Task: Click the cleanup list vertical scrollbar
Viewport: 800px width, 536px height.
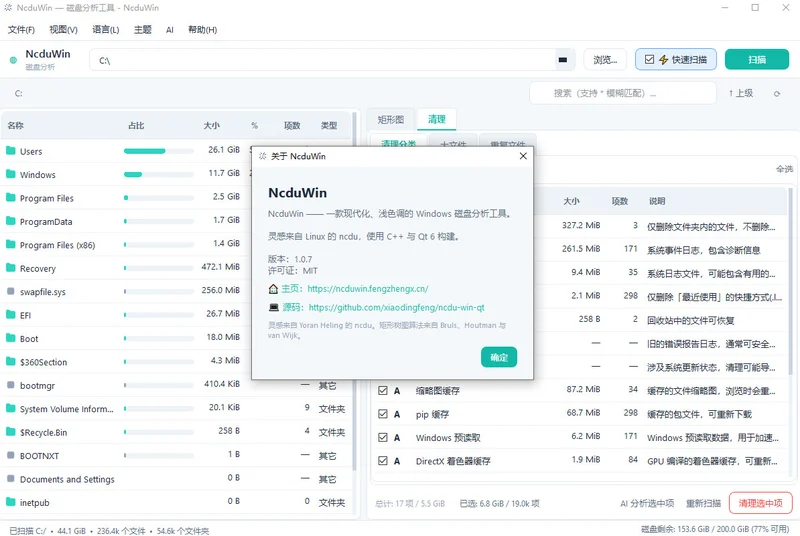Action: pos(790,282)
